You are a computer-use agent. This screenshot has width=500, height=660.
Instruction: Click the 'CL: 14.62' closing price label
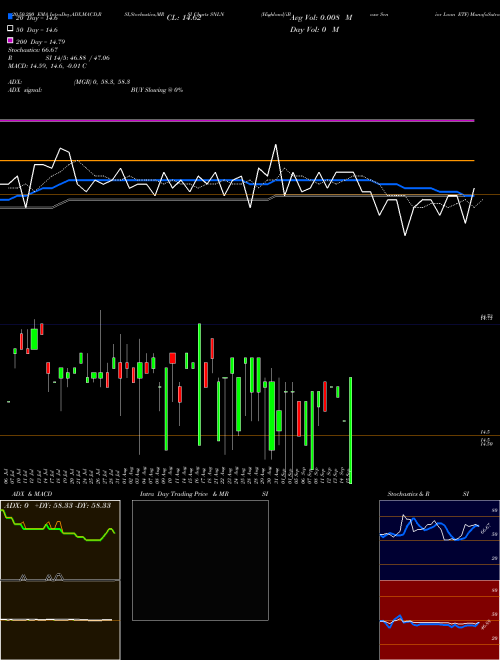coord(184,18)
